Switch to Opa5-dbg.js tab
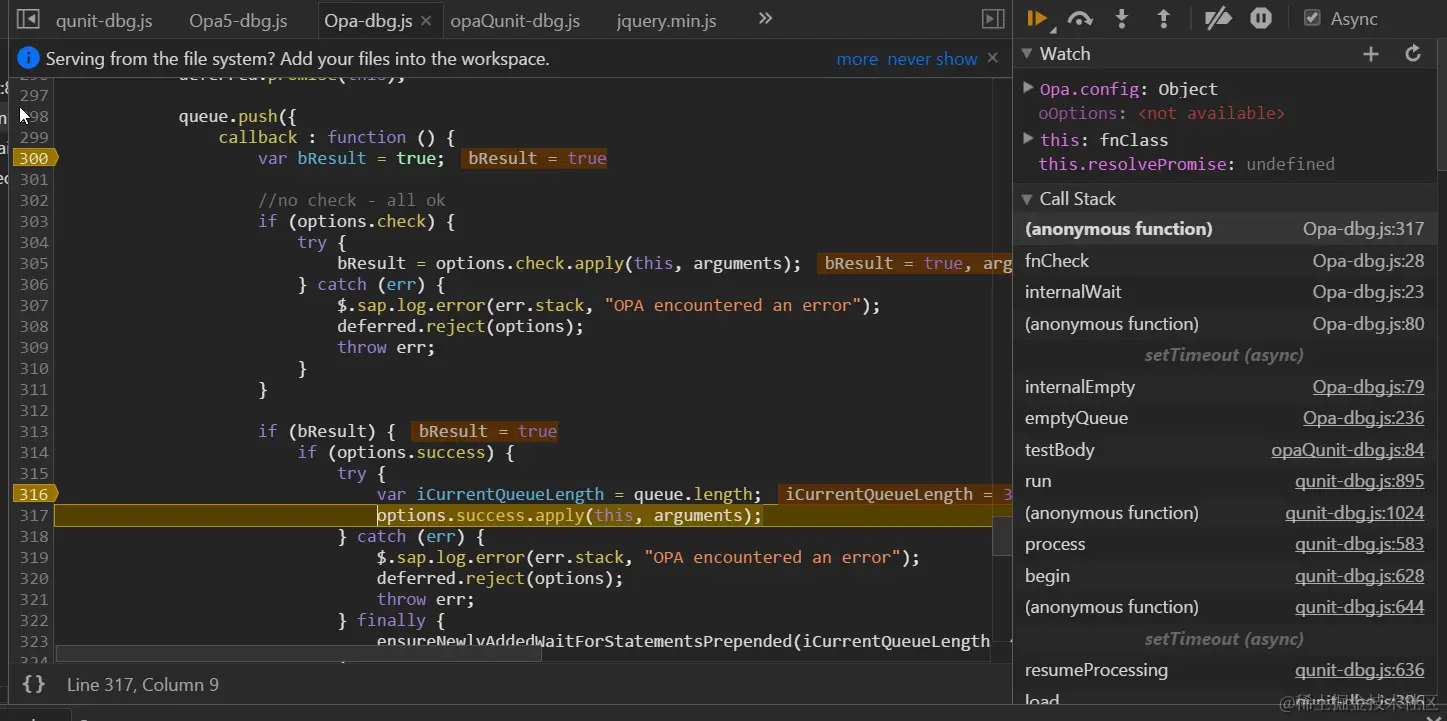Screen dimensions: 1447x721 tap(238, 20)
